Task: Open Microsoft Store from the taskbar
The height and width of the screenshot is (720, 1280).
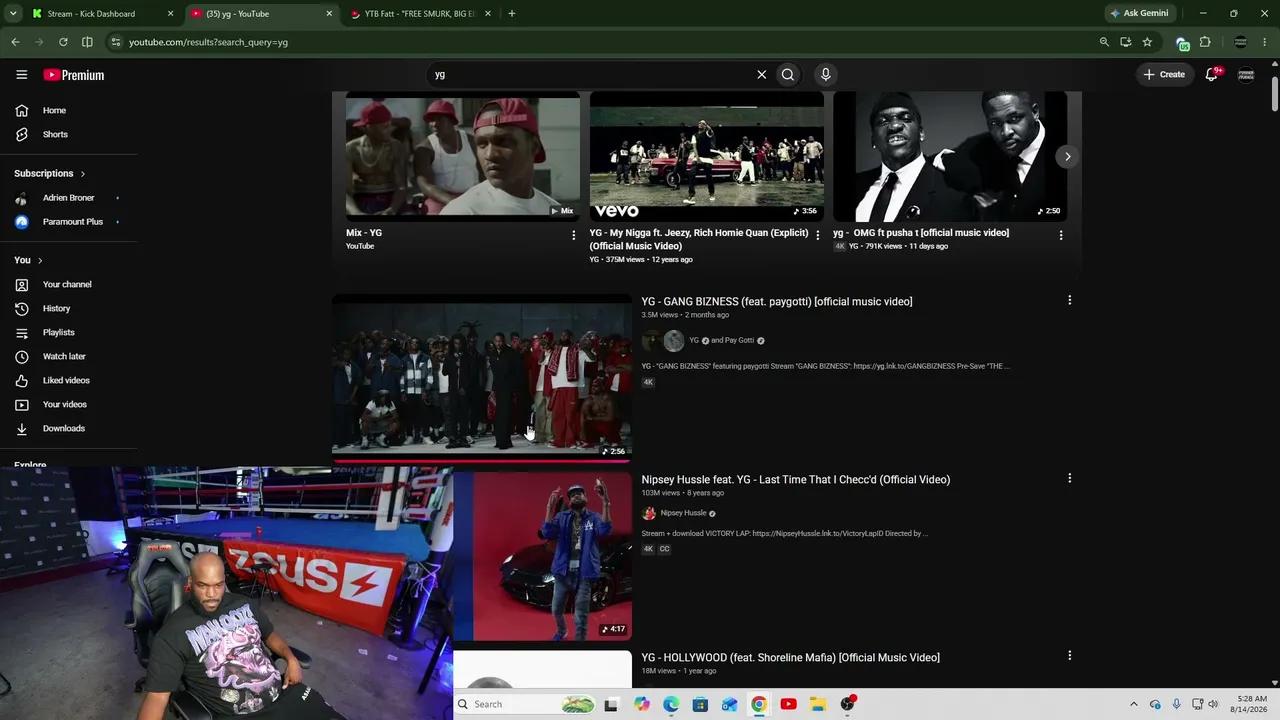Action: pyautogui.click(x=700, y=704)
